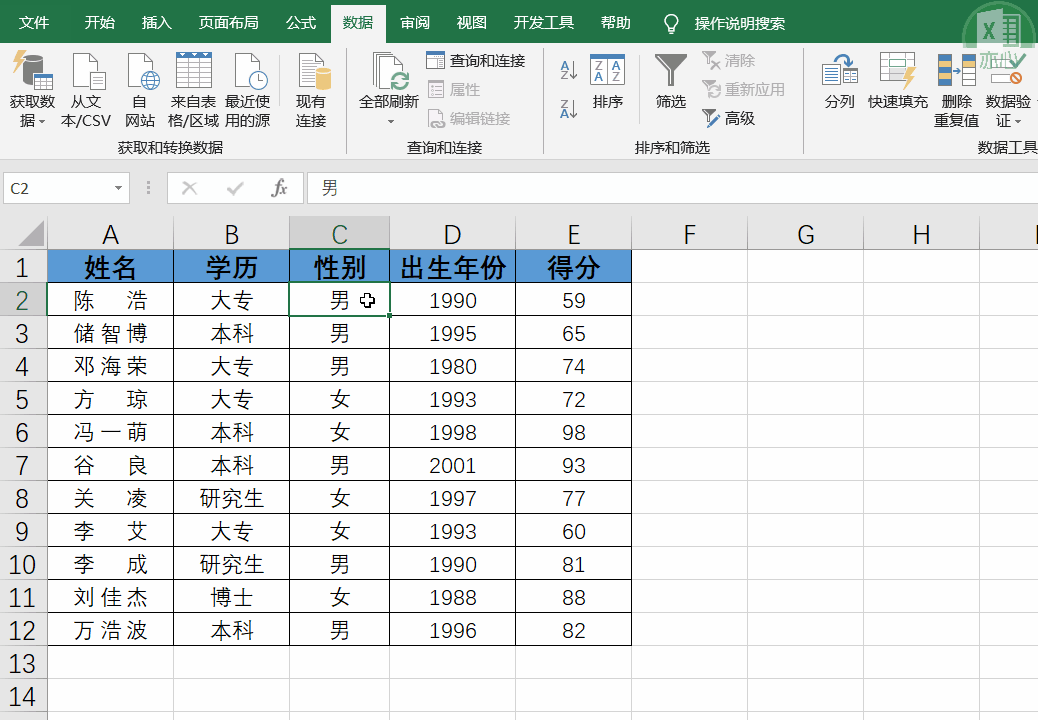The width and height of the screenshot is (1038, 720).
Task: Click the Tell Me lightbulb icon
Action: (x=671, y=24)
